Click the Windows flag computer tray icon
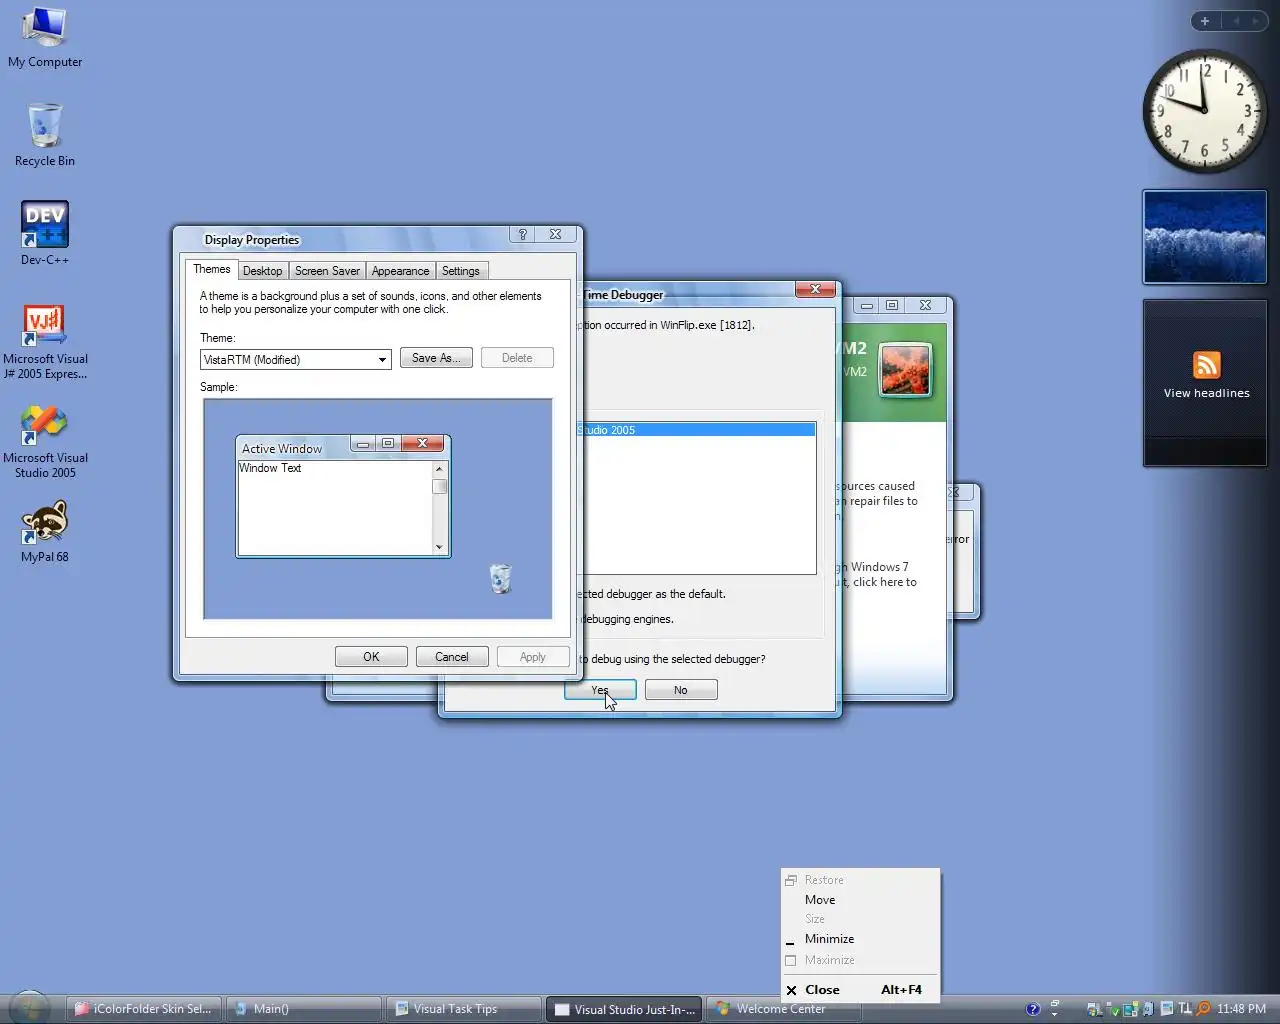This screenshot has height=1024, width=1280. [1094, 1010]
